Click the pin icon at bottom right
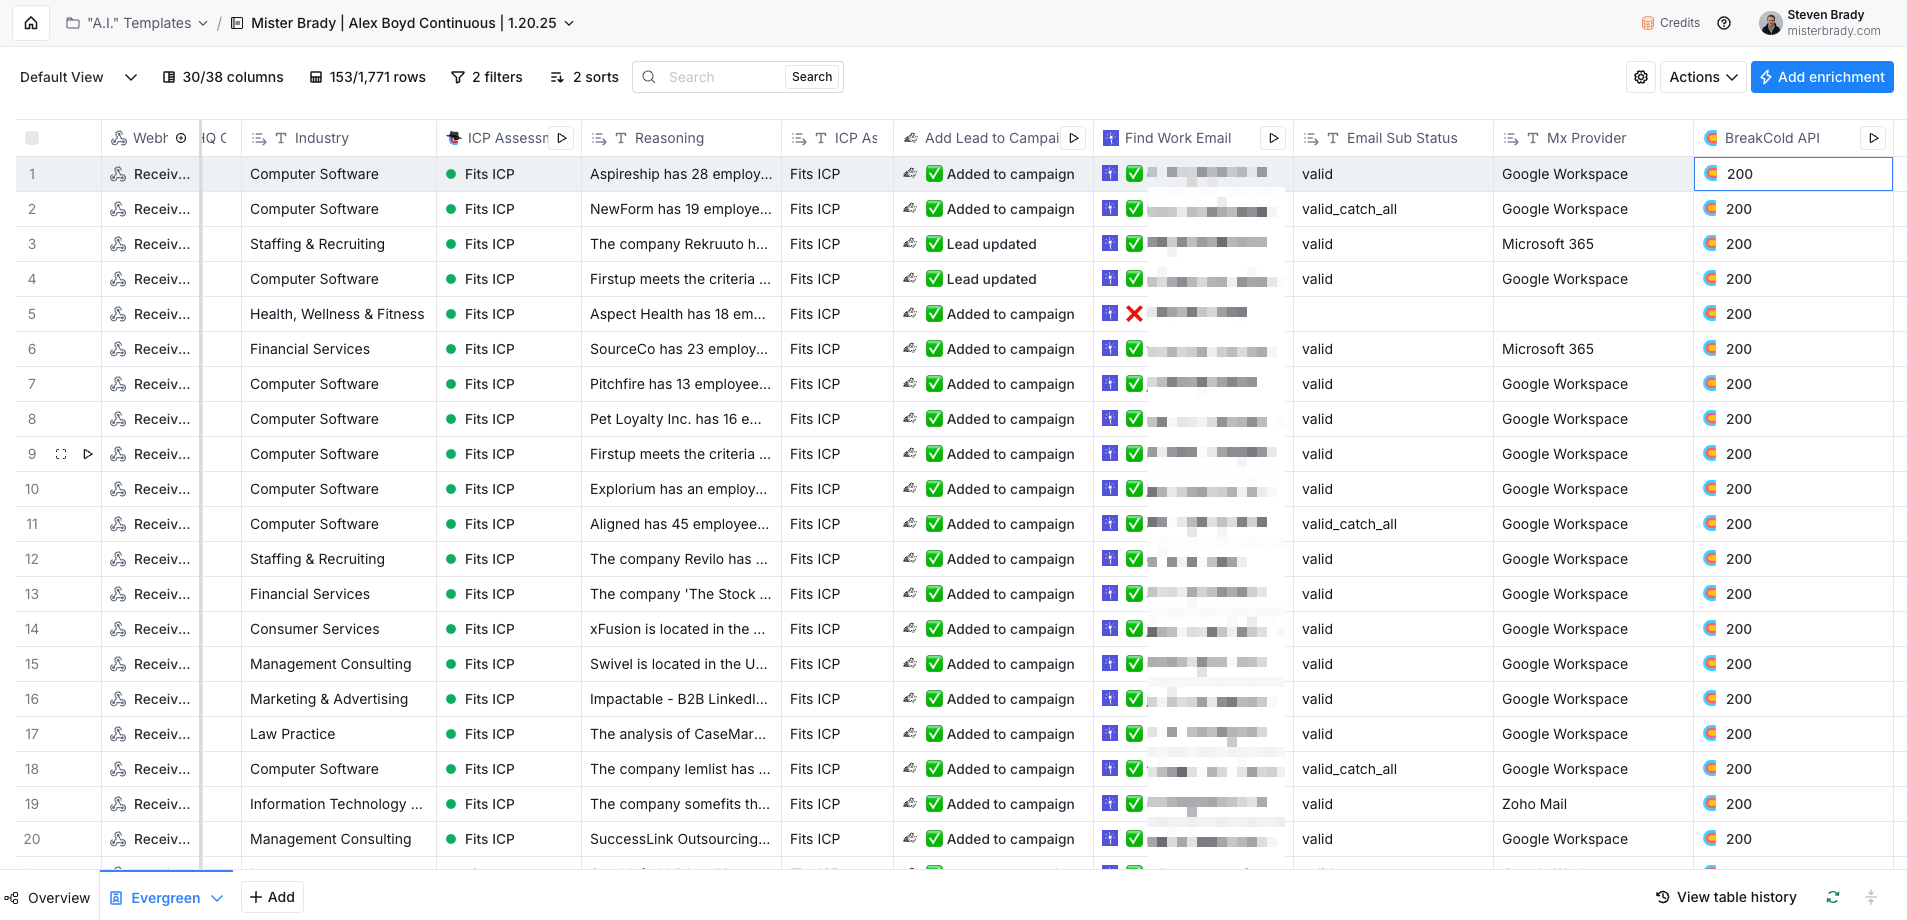Screen dimensions: 1907x920 [1870, 897]
